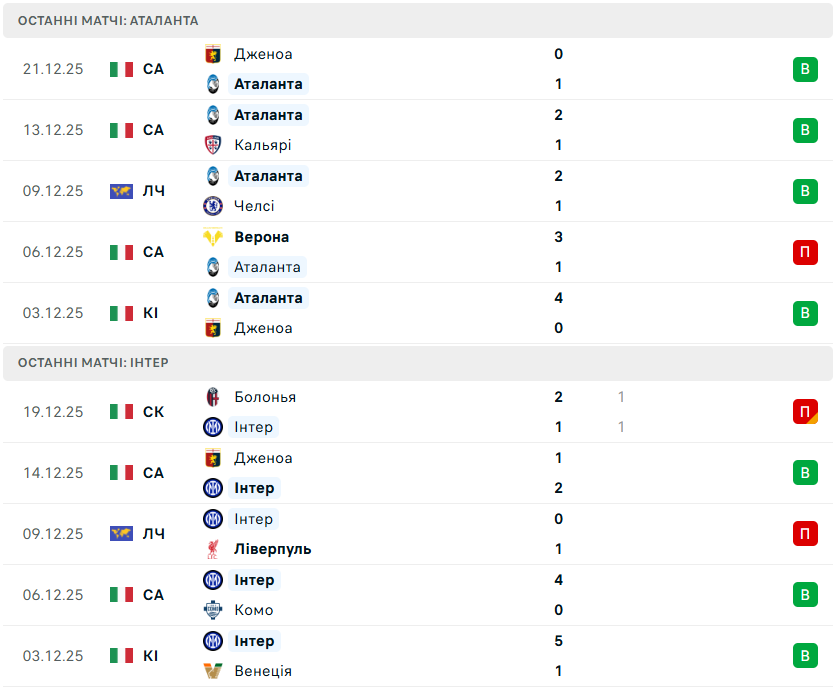The image size is (837, 690).
Task: Click the Verona team logo
Action: [212, 237]
